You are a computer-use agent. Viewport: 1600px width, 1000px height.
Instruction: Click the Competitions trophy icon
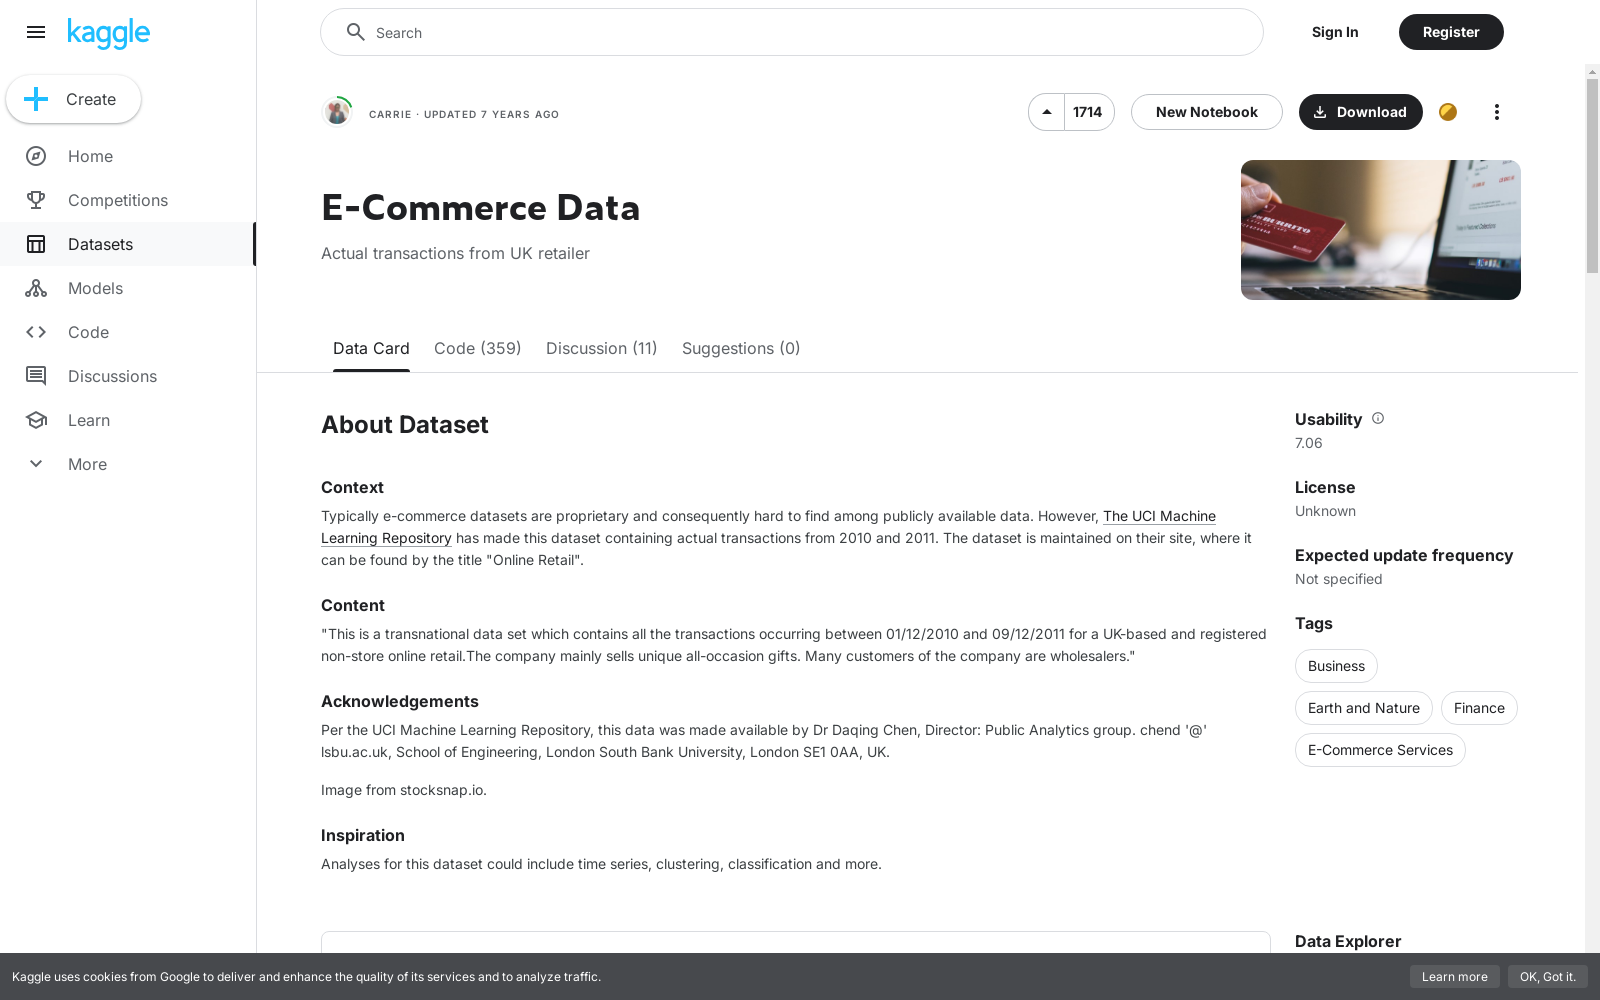[x=36, y=200]
